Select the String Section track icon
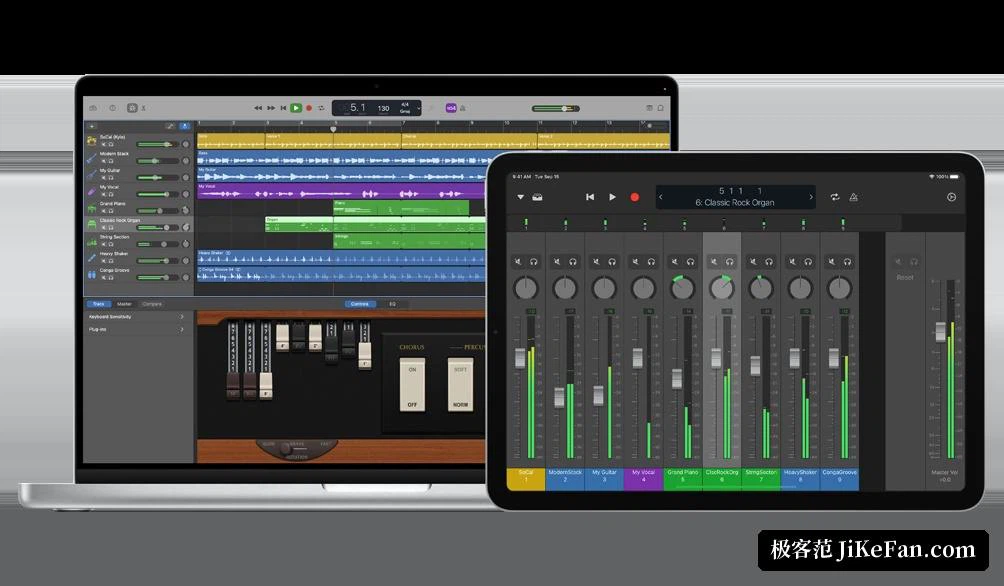 [x=92, y=241]
